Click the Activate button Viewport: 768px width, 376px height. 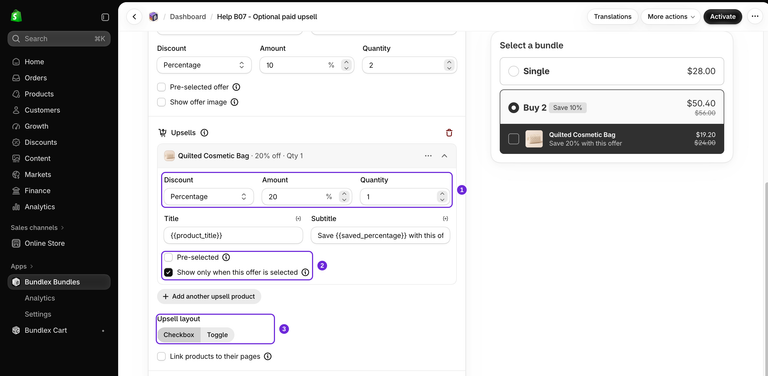[x=723, y=17]
